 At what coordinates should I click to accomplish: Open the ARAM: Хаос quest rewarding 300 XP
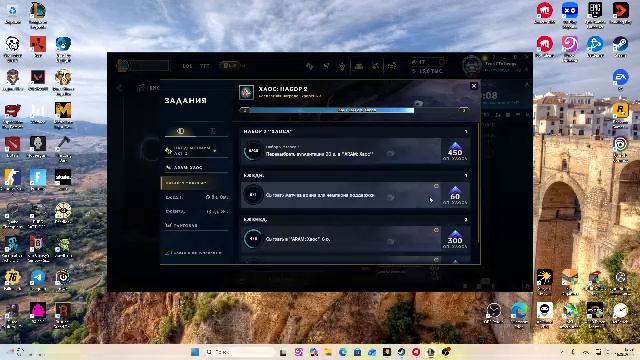coord(355,239)
